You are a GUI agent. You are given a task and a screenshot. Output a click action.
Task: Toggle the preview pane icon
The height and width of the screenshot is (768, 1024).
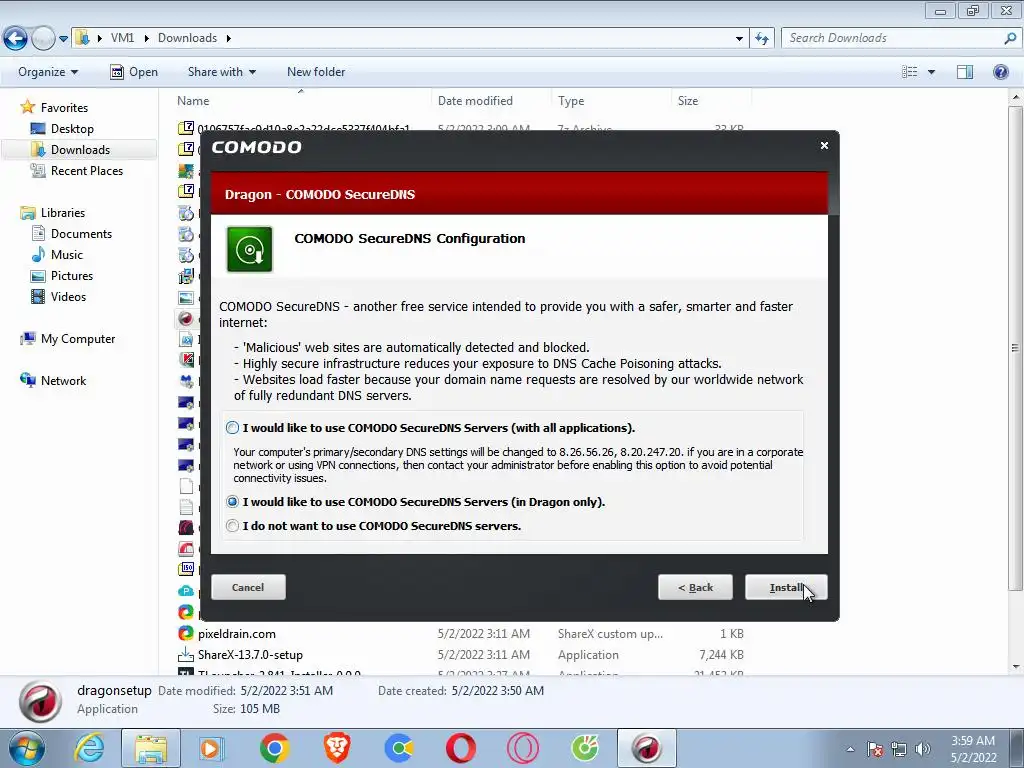[x=965, y=72]
